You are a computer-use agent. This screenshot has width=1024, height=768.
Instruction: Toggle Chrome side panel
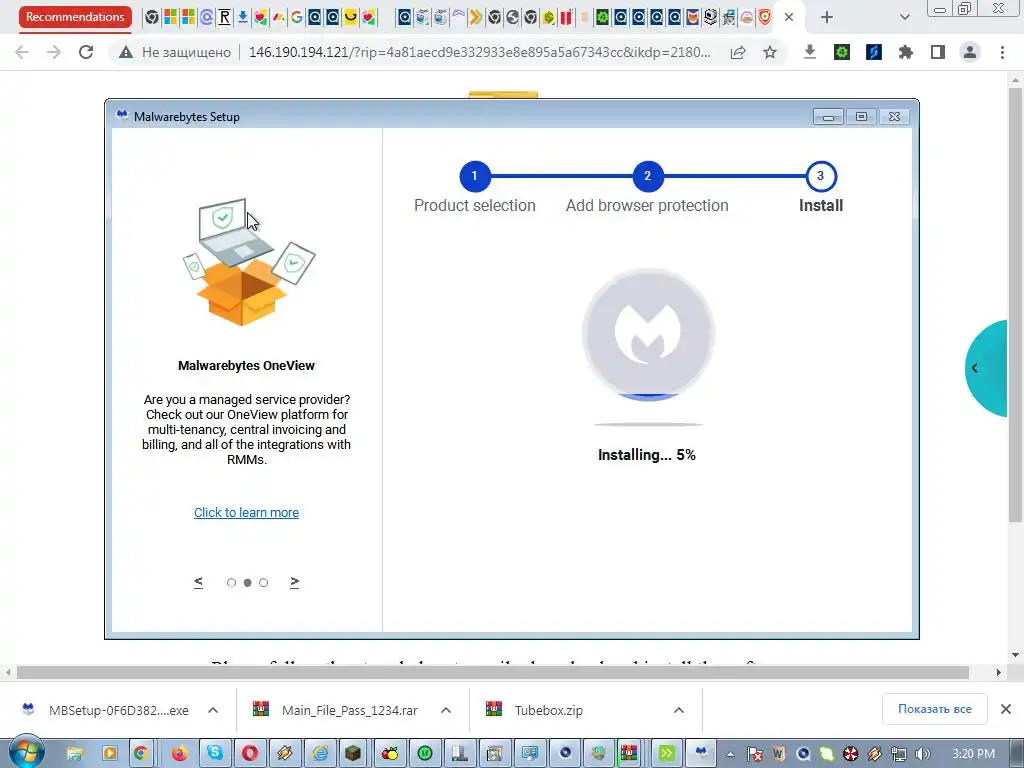coord(938,52)
